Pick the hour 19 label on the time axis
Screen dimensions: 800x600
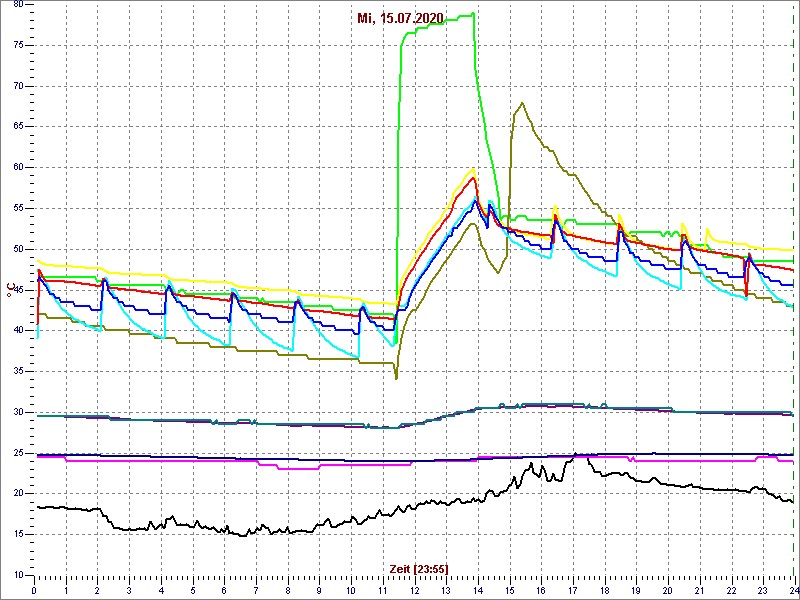(635, 591)
